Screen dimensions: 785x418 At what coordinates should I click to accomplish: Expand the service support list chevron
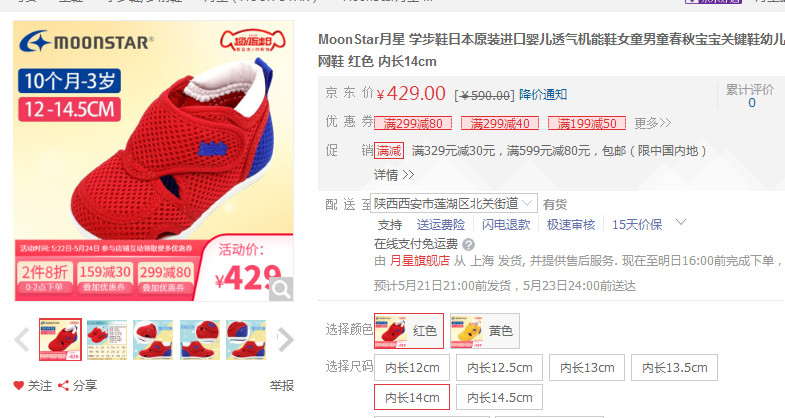point(681,222)
